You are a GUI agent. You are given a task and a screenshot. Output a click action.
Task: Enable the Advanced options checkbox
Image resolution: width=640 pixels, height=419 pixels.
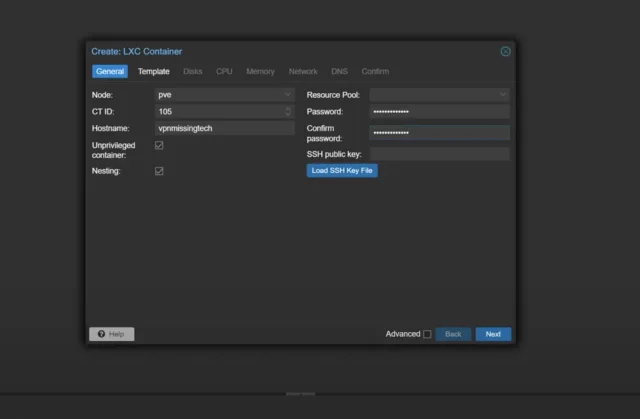coord(427,334)
